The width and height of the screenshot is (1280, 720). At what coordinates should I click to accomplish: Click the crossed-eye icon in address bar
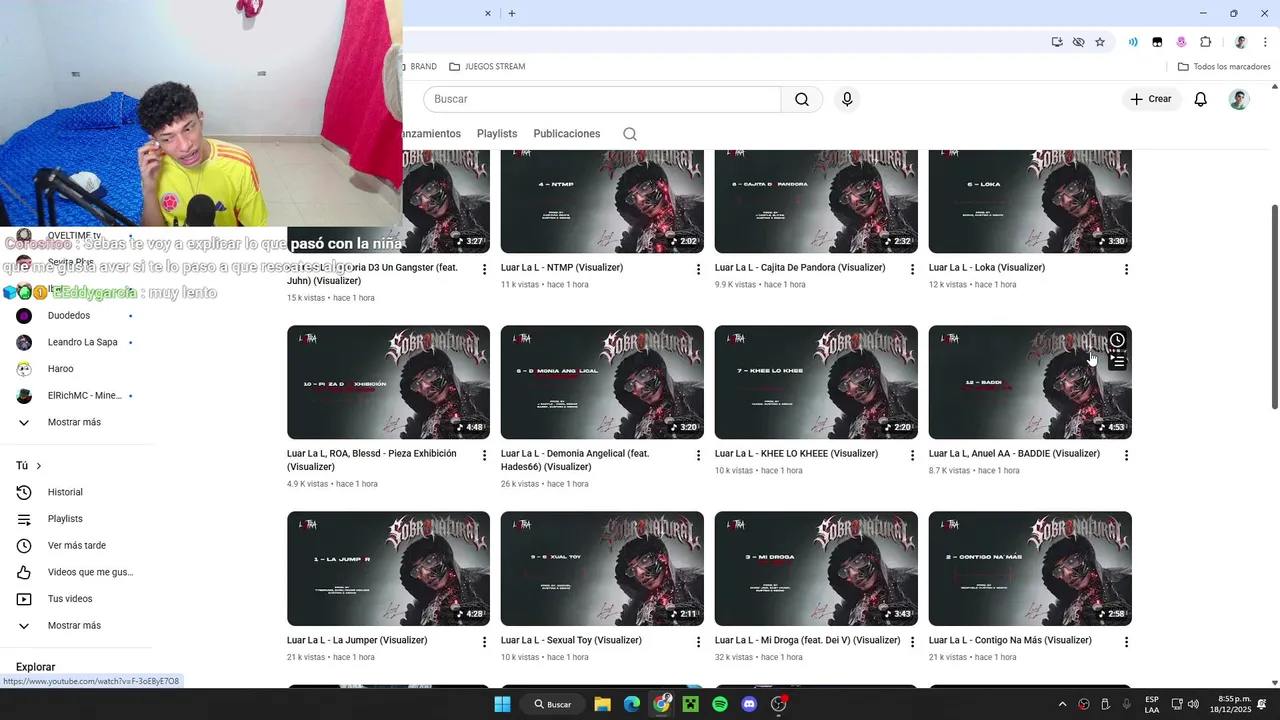click(x=1078, y=42)
